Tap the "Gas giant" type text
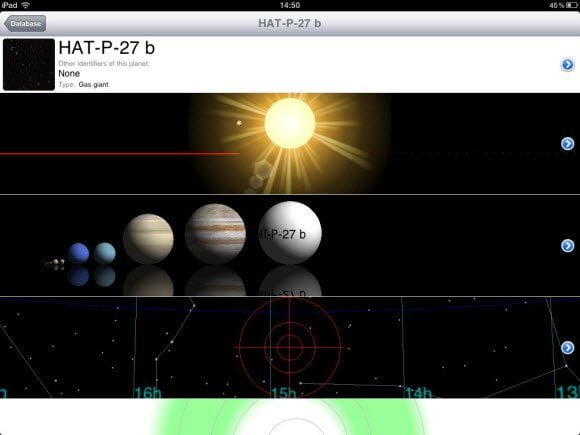This screenshot has height=435, width=580. 94,85
